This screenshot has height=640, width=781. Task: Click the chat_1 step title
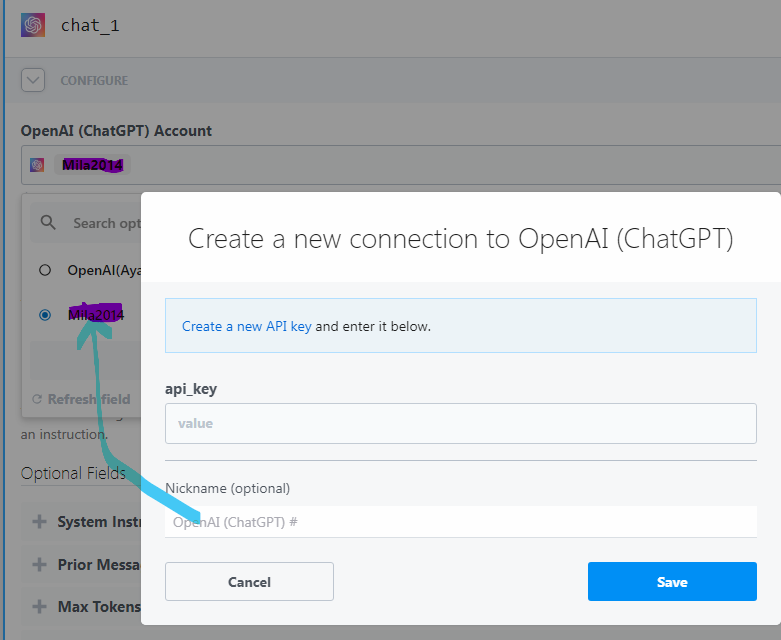tap(90, 25)
